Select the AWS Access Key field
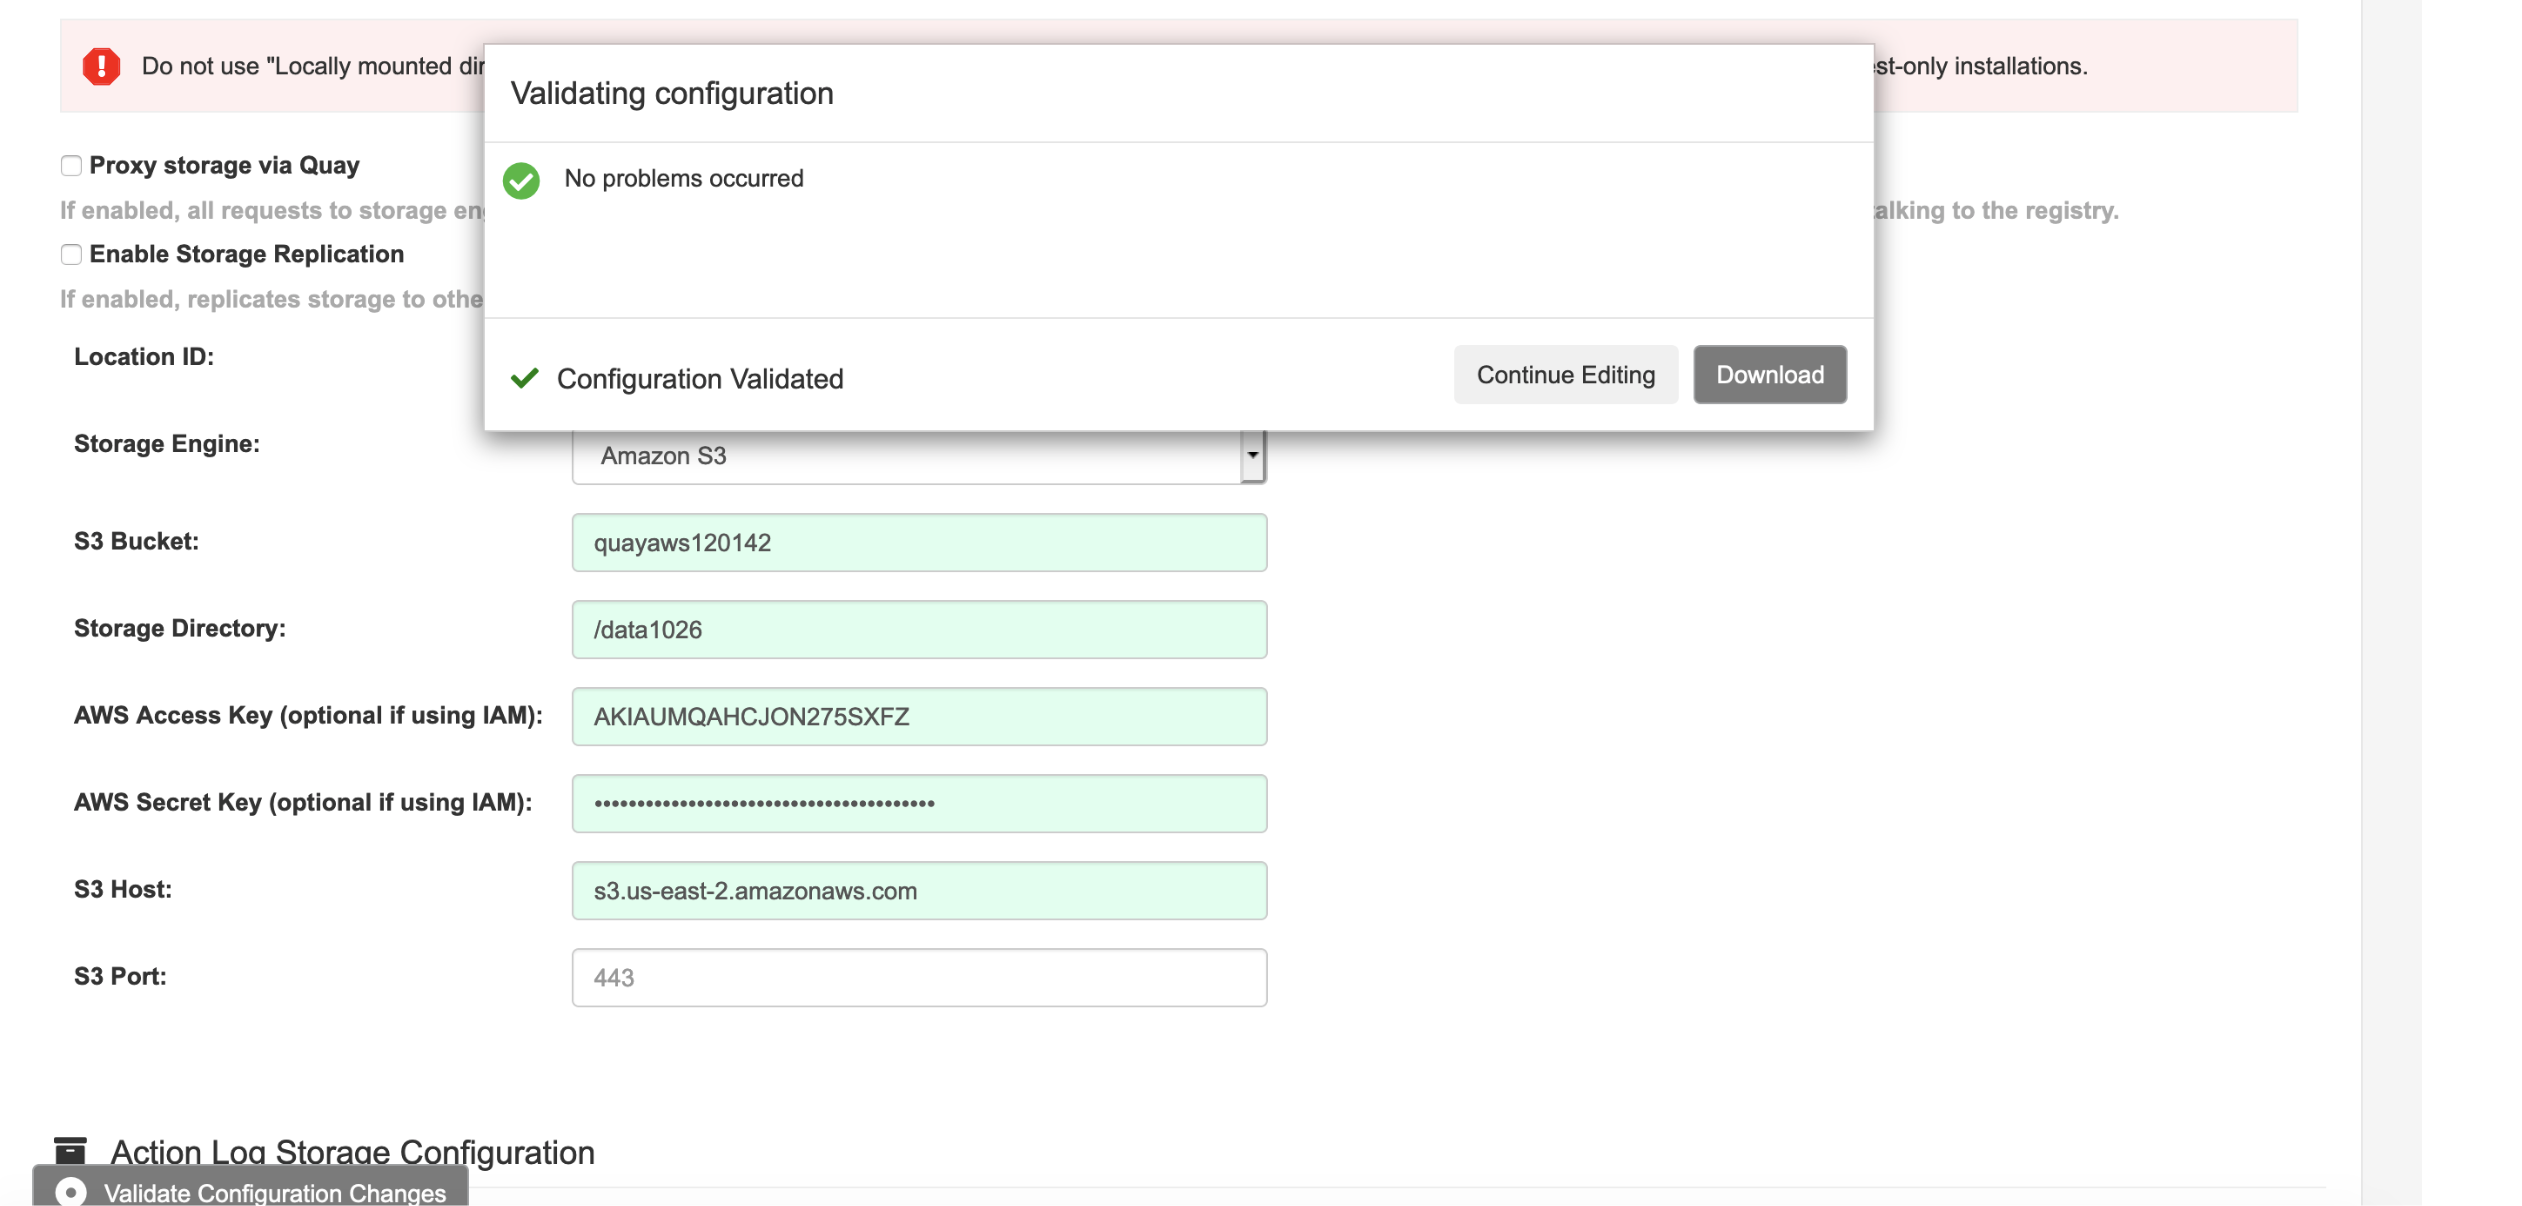 pyautogui.click(x=918, y=717)
